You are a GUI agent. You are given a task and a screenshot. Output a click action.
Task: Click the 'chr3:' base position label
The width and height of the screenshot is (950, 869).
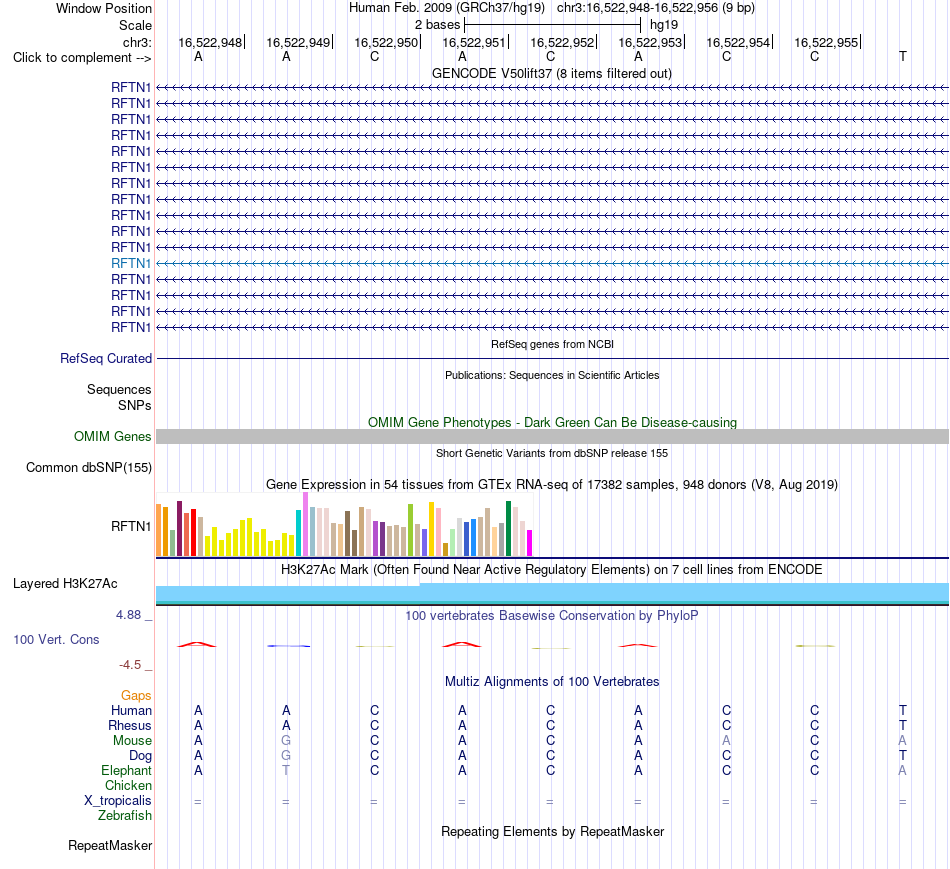click(x=137, y=42)
